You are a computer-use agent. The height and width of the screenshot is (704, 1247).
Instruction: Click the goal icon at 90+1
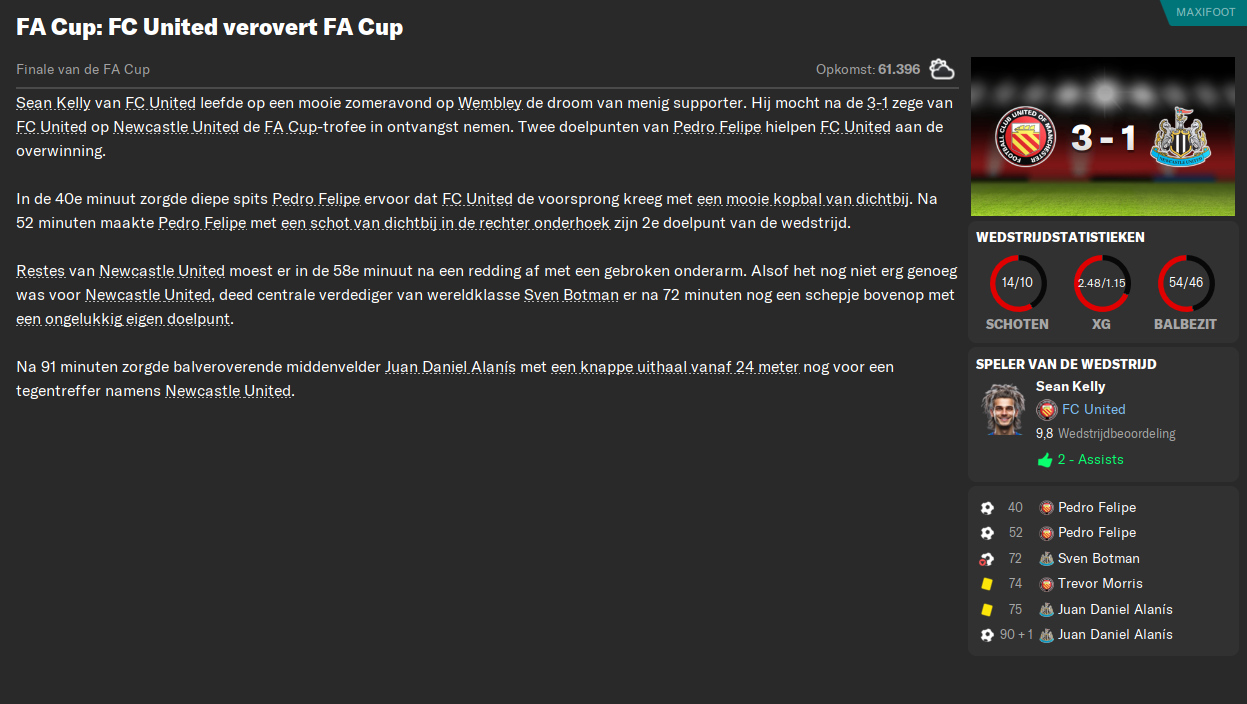click(987, 635)
